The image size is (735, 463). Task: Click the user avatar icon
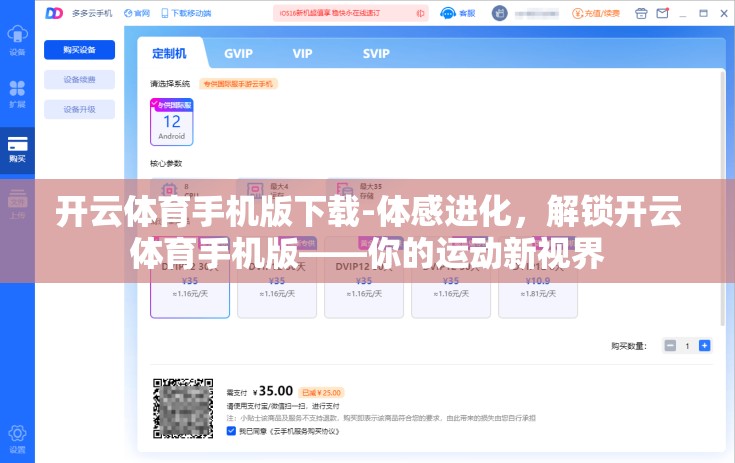[500, 13]
